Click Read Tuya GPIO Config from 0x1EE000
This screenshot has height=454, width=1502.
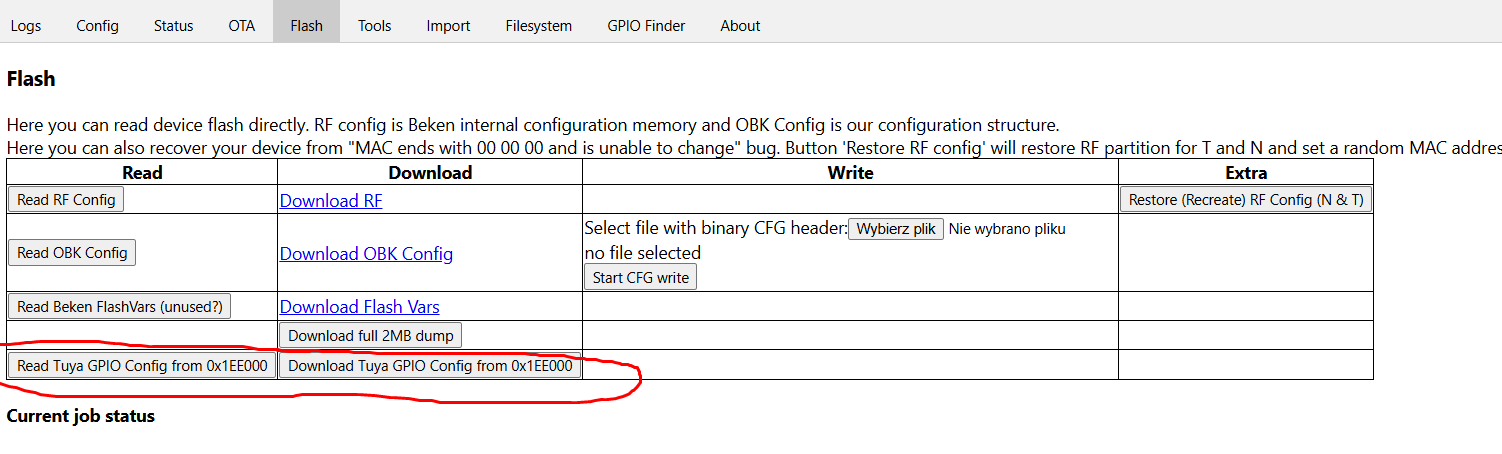click(x=142, y=365)
